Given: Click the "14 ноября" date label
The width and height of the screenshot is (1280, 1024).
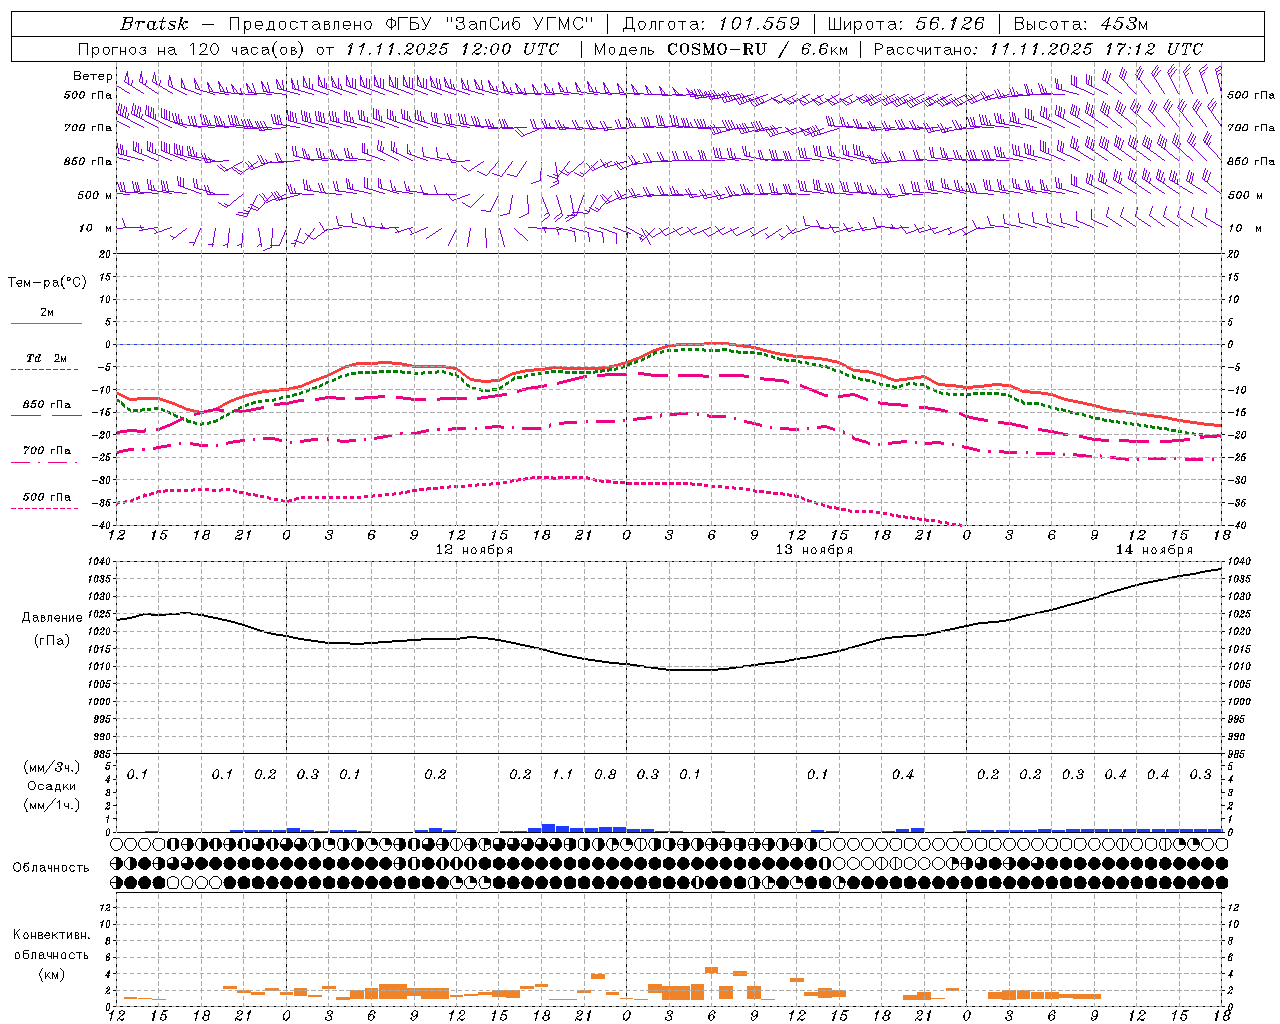Looking at the screenshot, I should click(x=1154, y=550).
